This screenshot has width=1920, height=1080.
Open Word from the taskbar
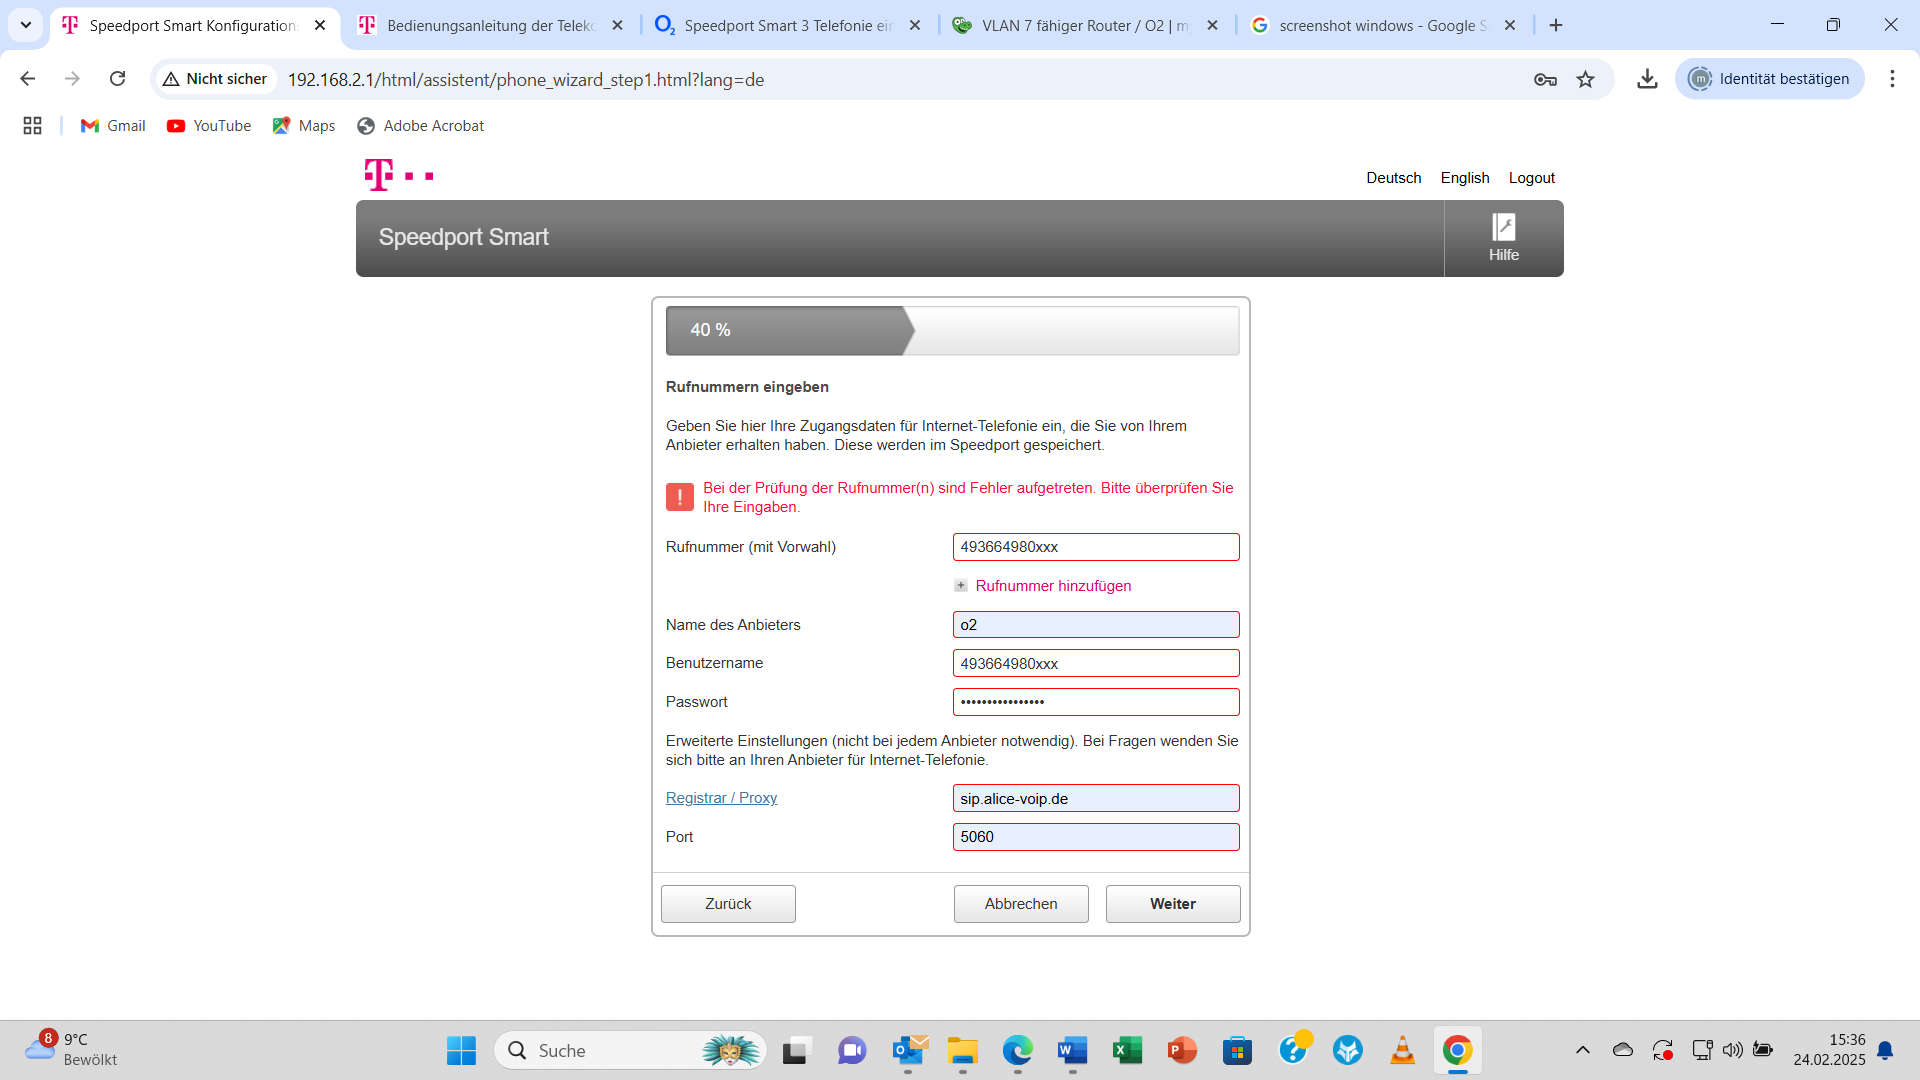tap(1072, 1050)
